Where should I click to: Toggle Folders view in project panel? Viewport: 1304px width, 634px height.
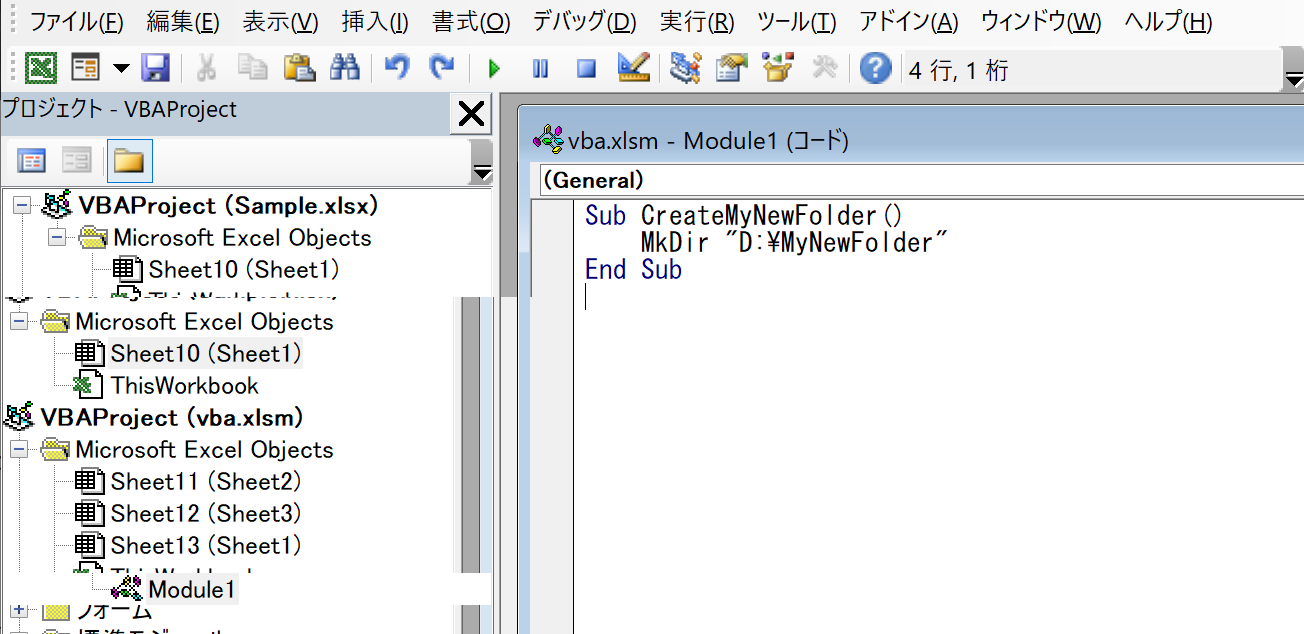tap(129, 160)
